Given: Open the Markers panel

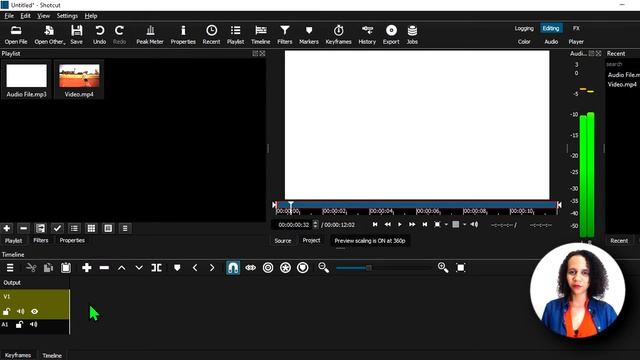Looking at the screenshot, I should pyautogui.click(x=309, y=35).
